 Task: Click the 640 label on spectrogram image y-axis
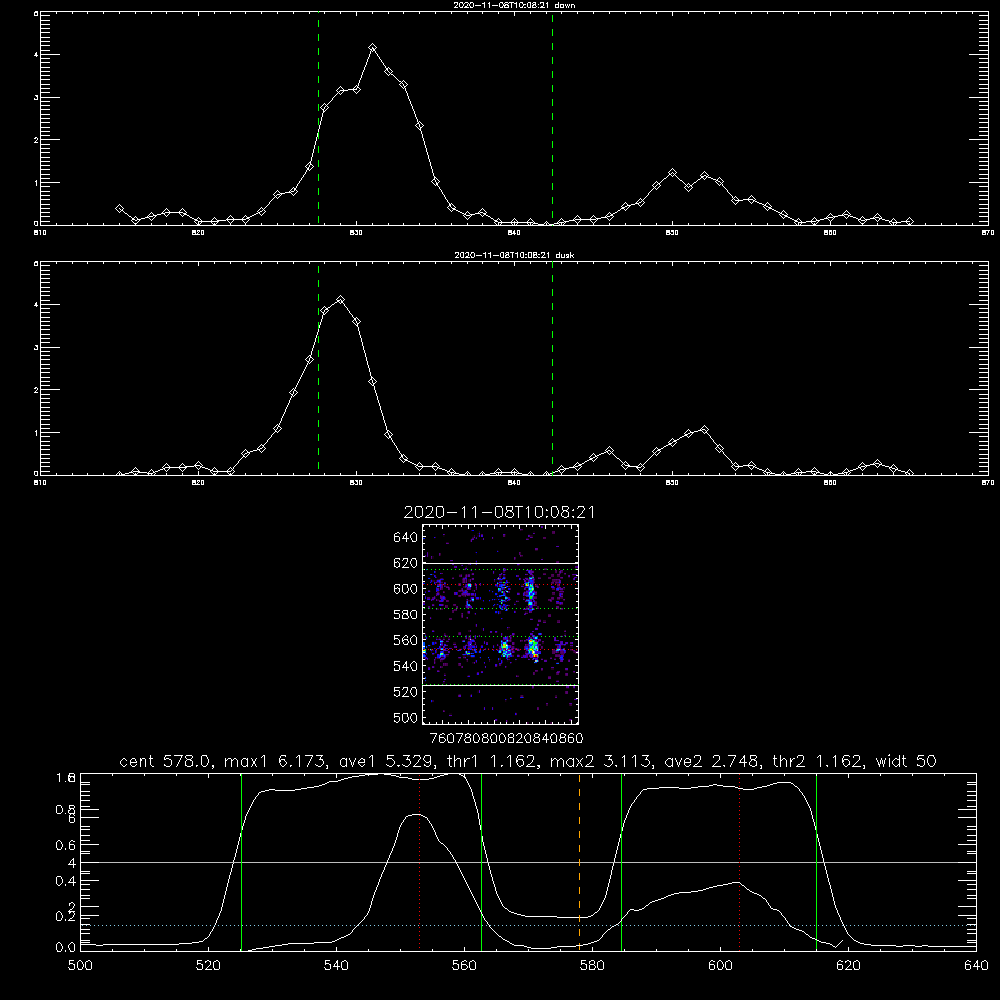pyautogui.click(x=406, y=538)
